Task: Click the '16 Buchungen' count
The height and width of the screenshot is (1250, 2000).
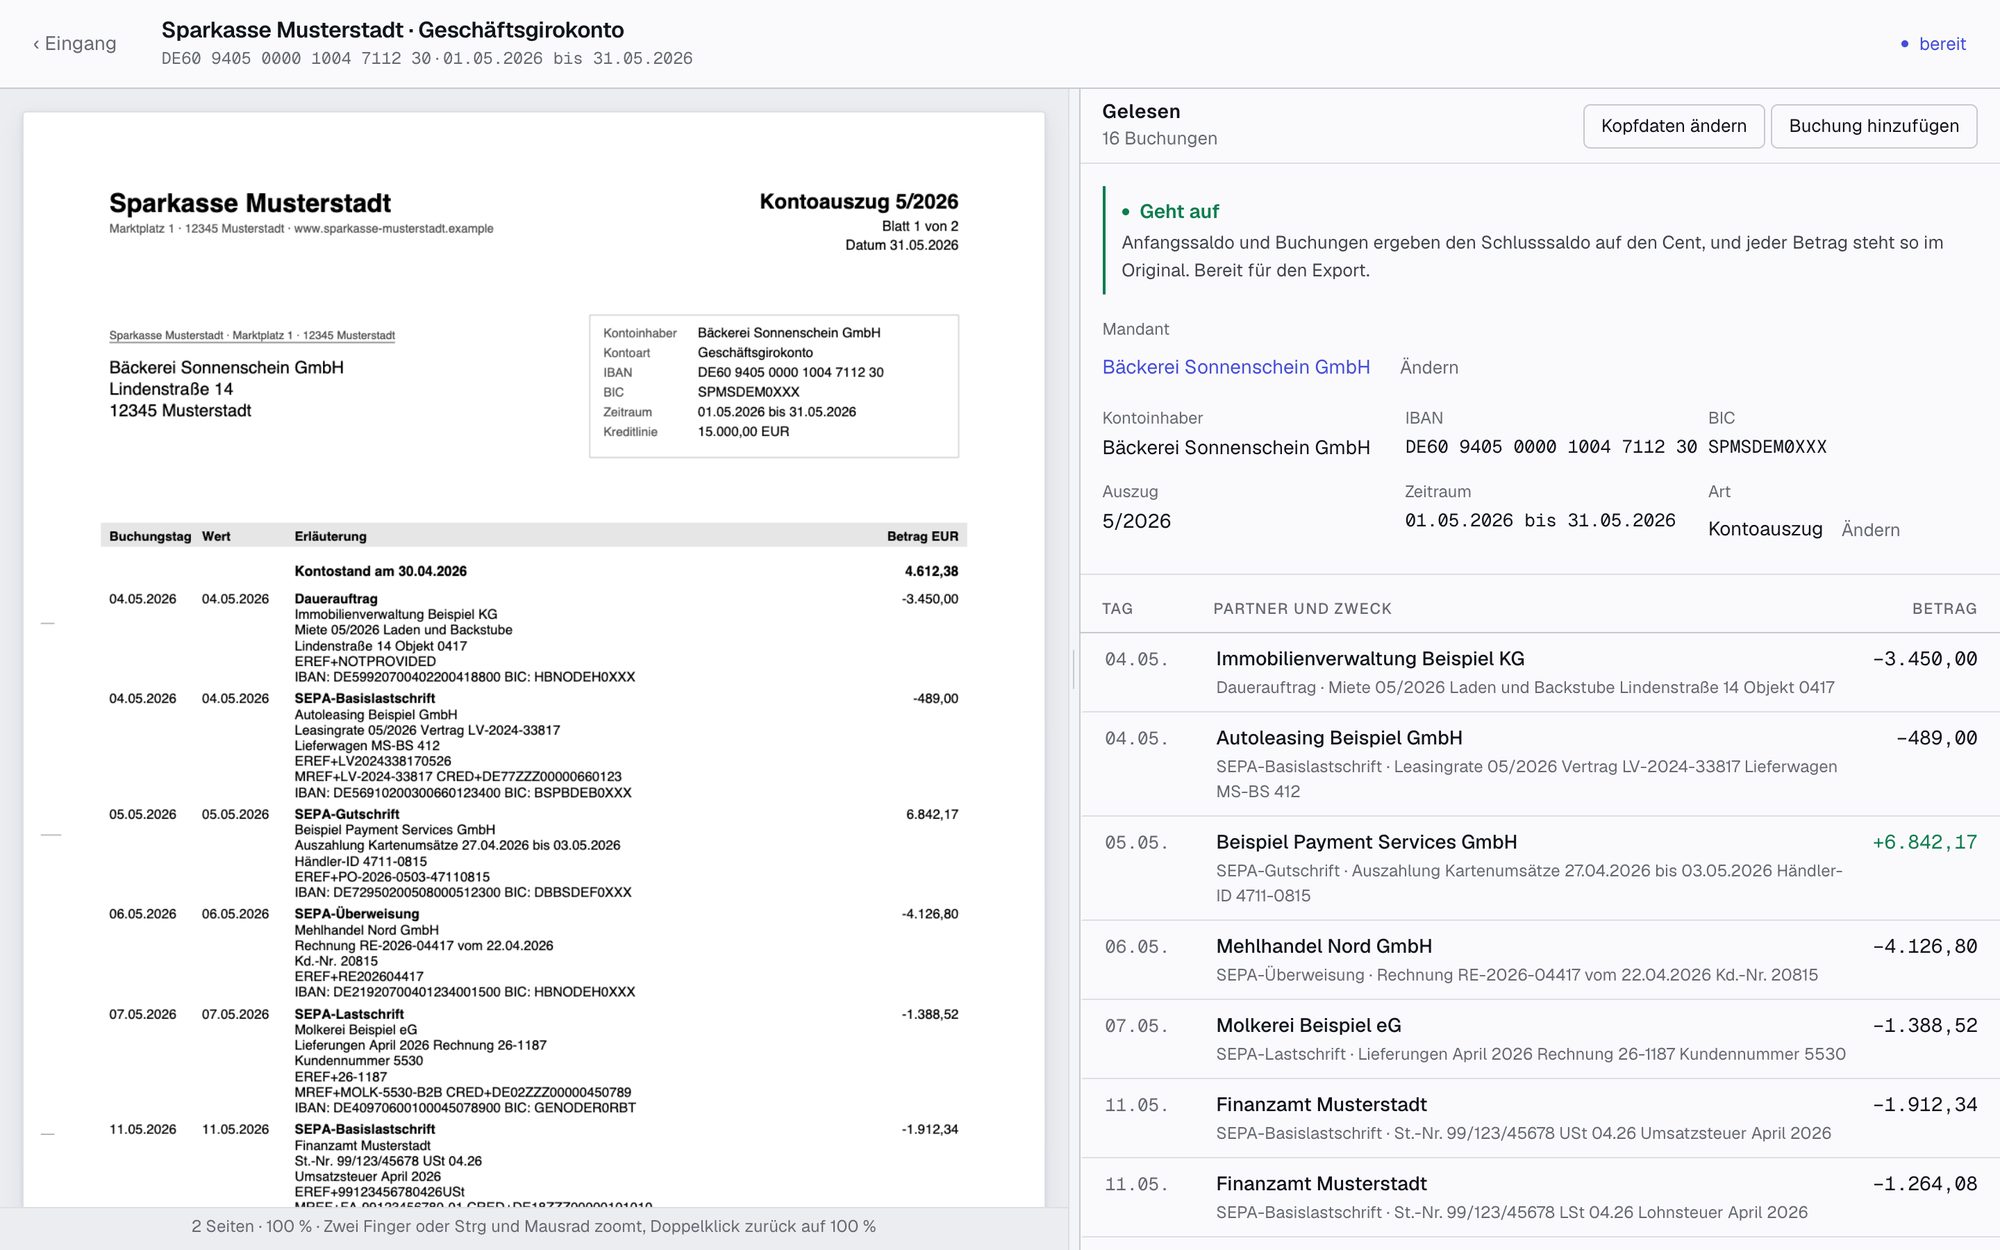Action: [x=1159, y=139]
